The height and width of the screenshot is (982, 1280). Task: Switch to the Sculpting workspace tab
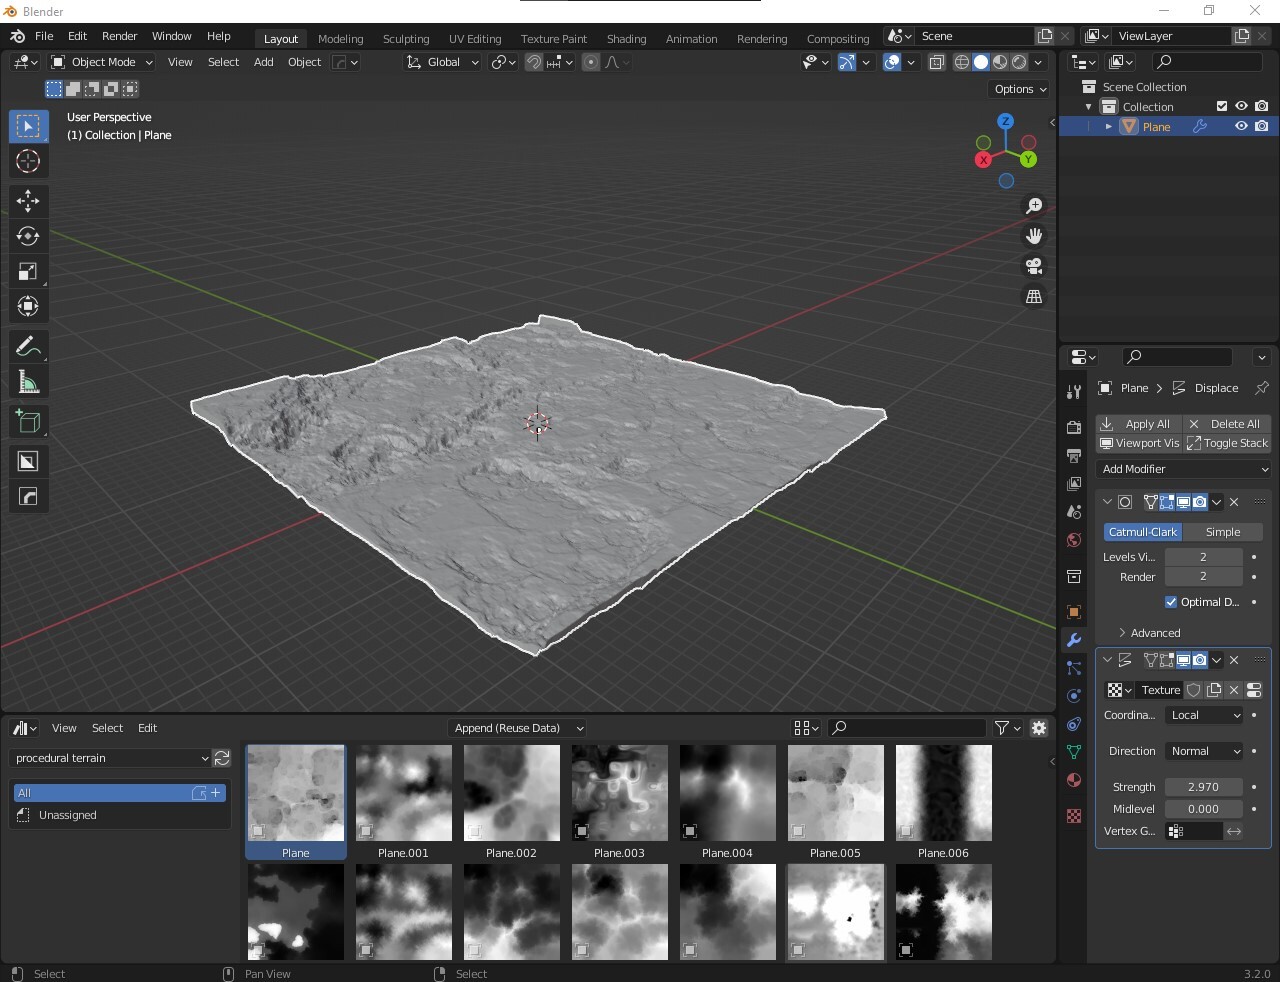click(x=405, y=39)
